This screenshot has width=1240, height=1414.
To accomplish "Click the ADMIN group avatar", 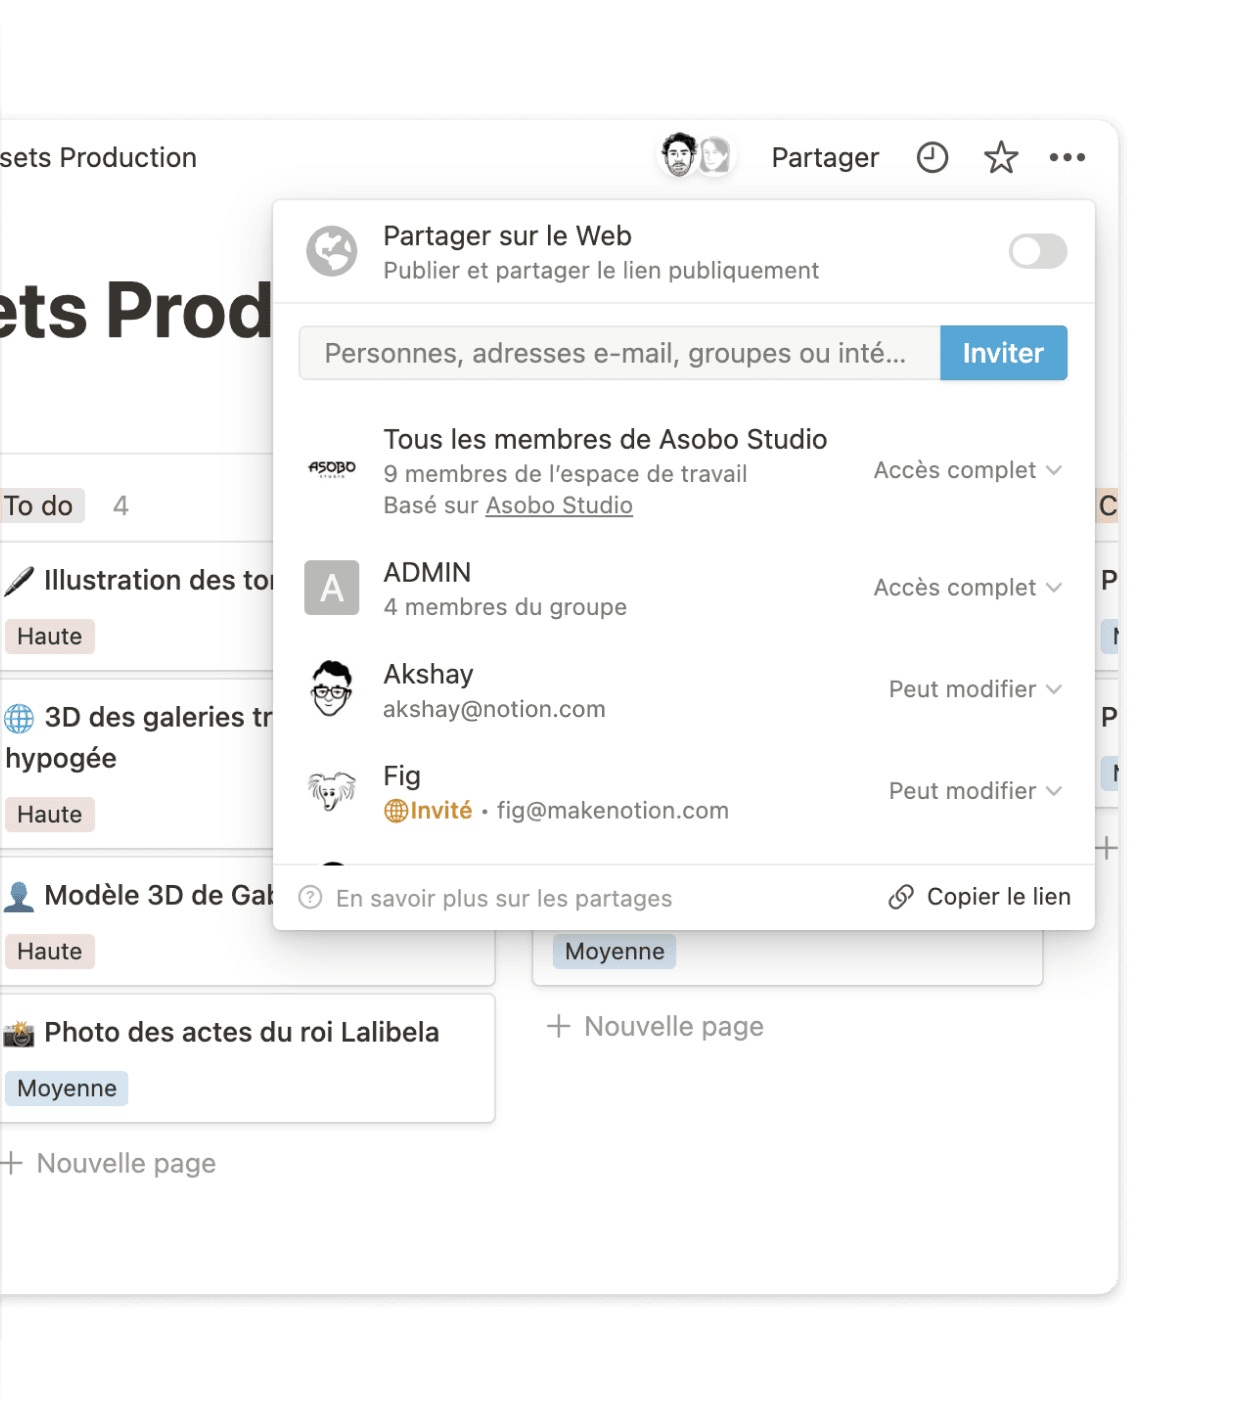I will click(x=332, y=588).
